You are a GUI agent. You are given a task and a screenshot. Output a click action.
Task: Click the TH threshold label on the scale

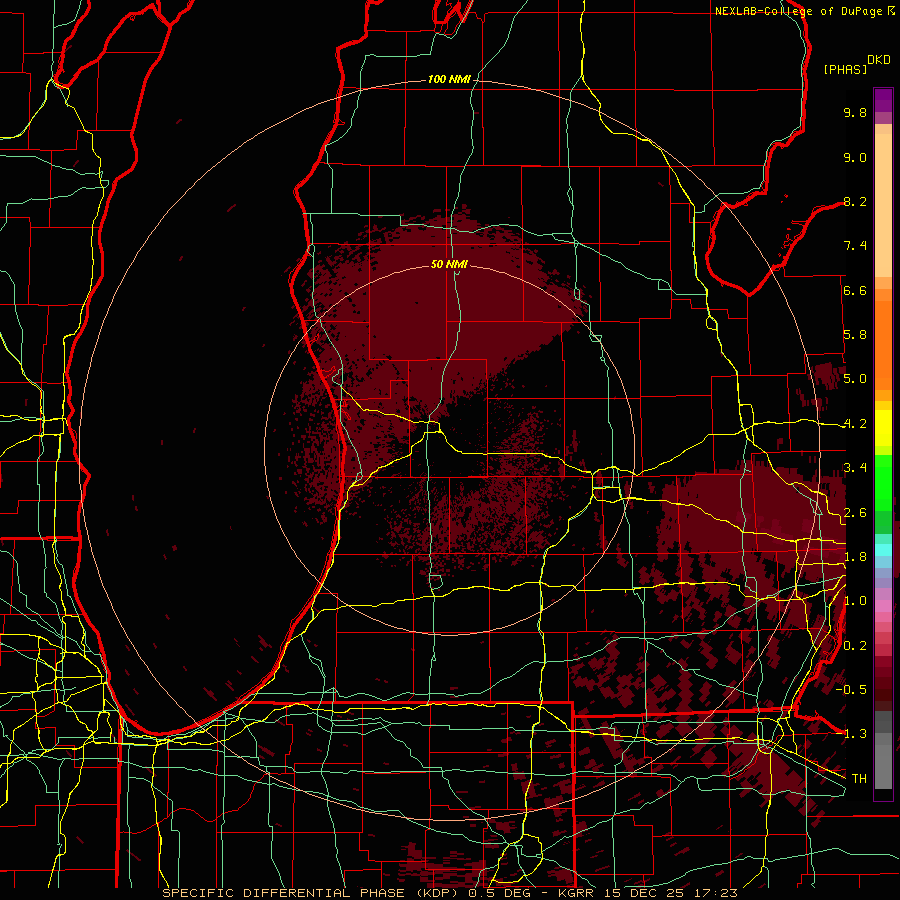pos(859,778)
